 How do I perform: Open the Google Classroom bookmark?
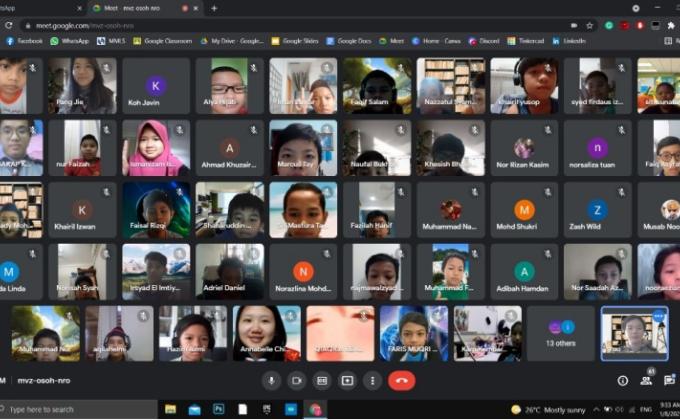[x=165, y=41]
